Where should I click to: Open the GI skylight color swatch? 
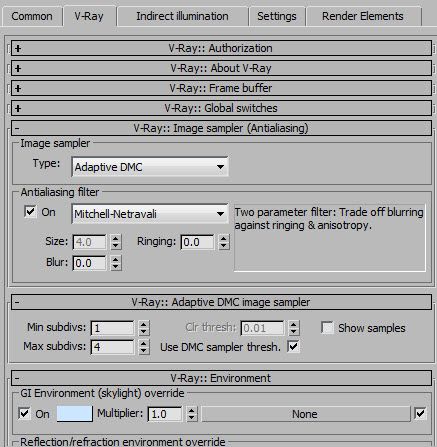(x=75, y=414)
